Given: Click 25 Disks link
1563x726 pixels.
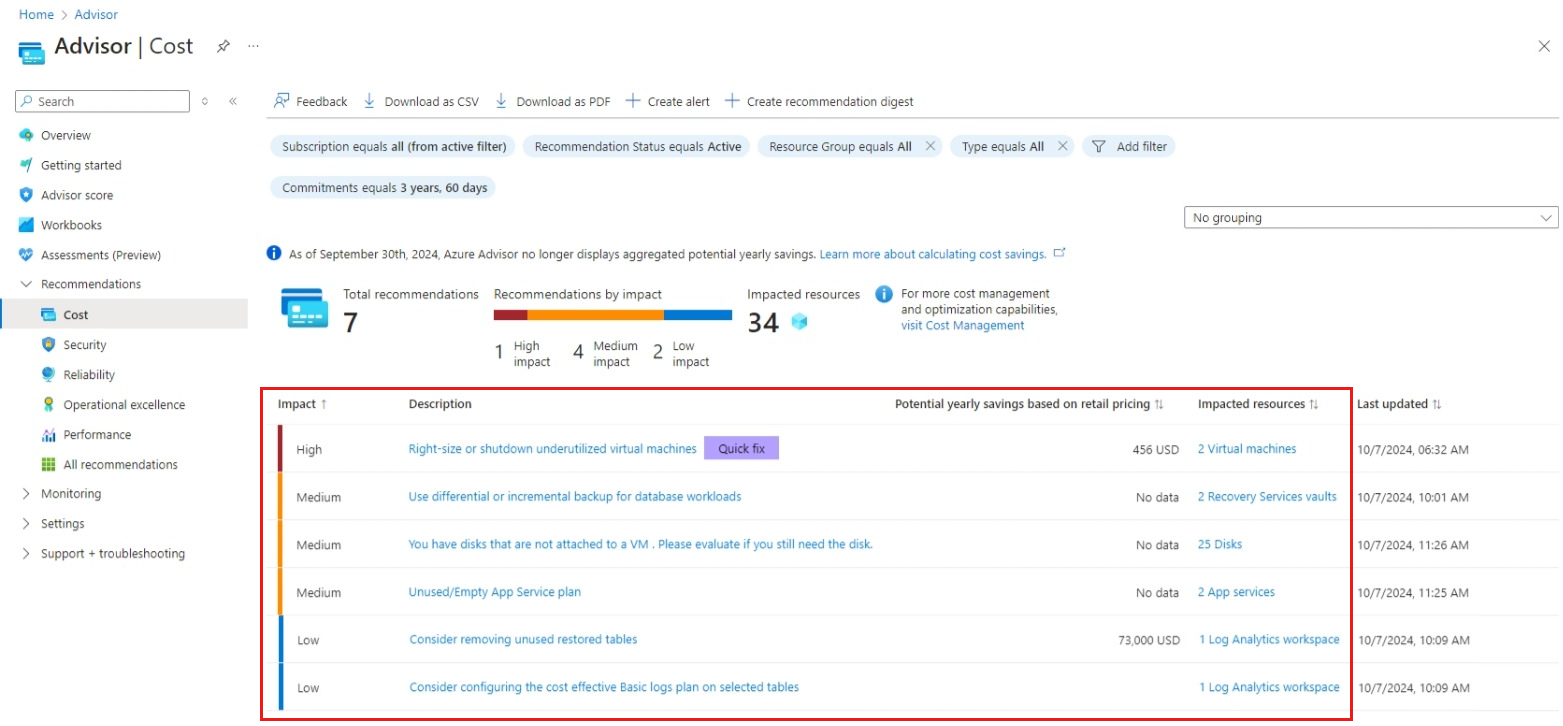Looking at the screenshot, I should [1220, 544].
